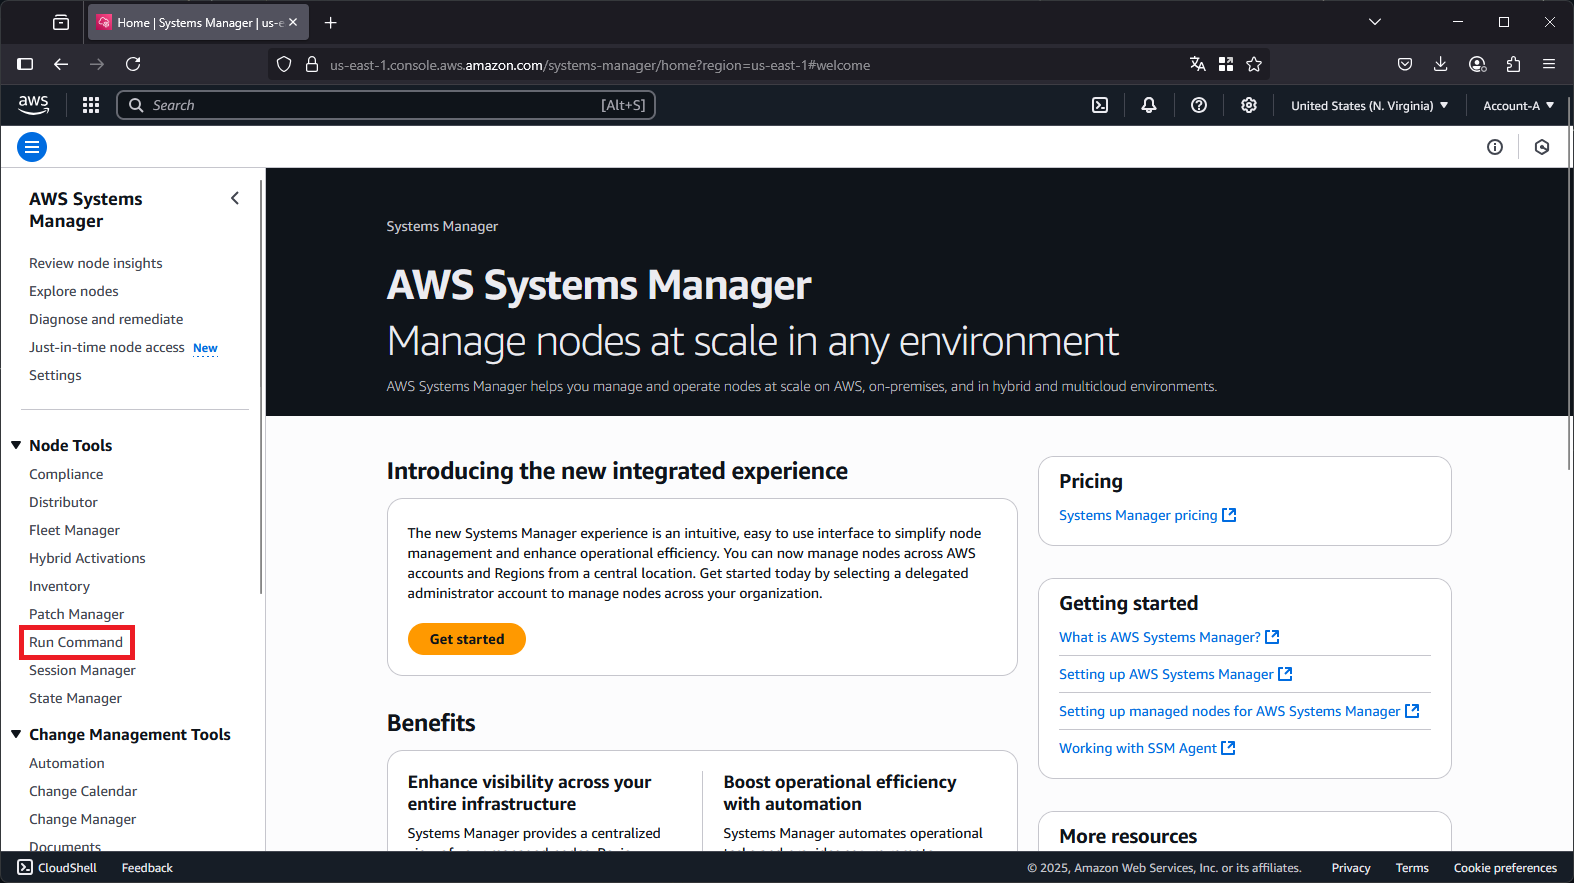Screen dimensions: 1574x883
Task: Click the browser address bar URL
Action: point(600,65)
